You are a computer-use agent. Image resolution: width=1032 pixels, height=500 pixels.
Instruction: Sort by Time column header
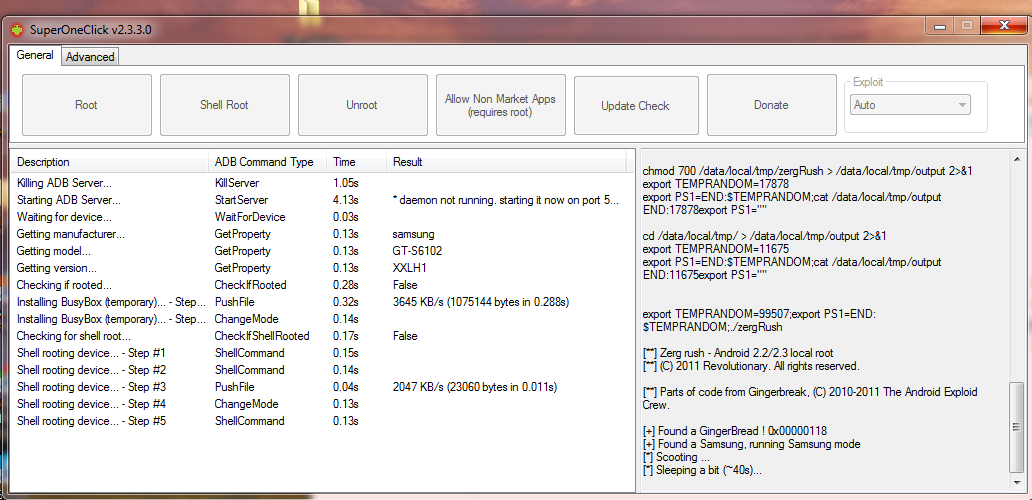coord(357,162)
